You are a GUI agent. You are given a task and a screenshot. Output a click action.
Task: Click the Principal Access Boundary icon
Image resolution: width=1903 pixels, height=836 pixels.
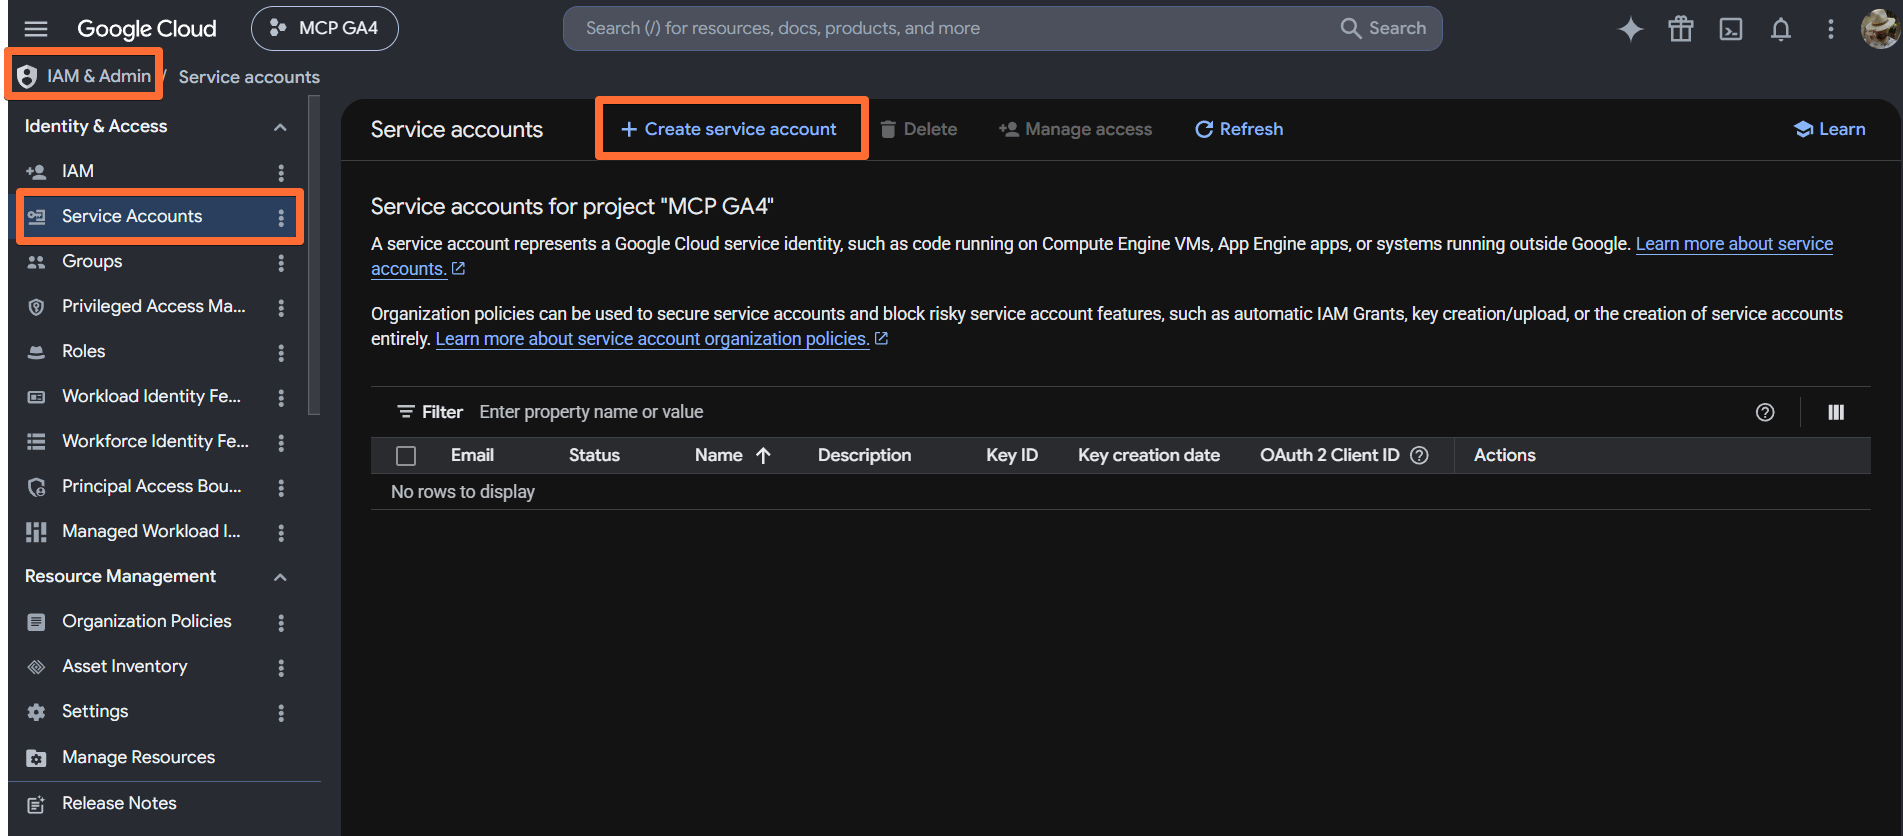(x=36, y=487)
